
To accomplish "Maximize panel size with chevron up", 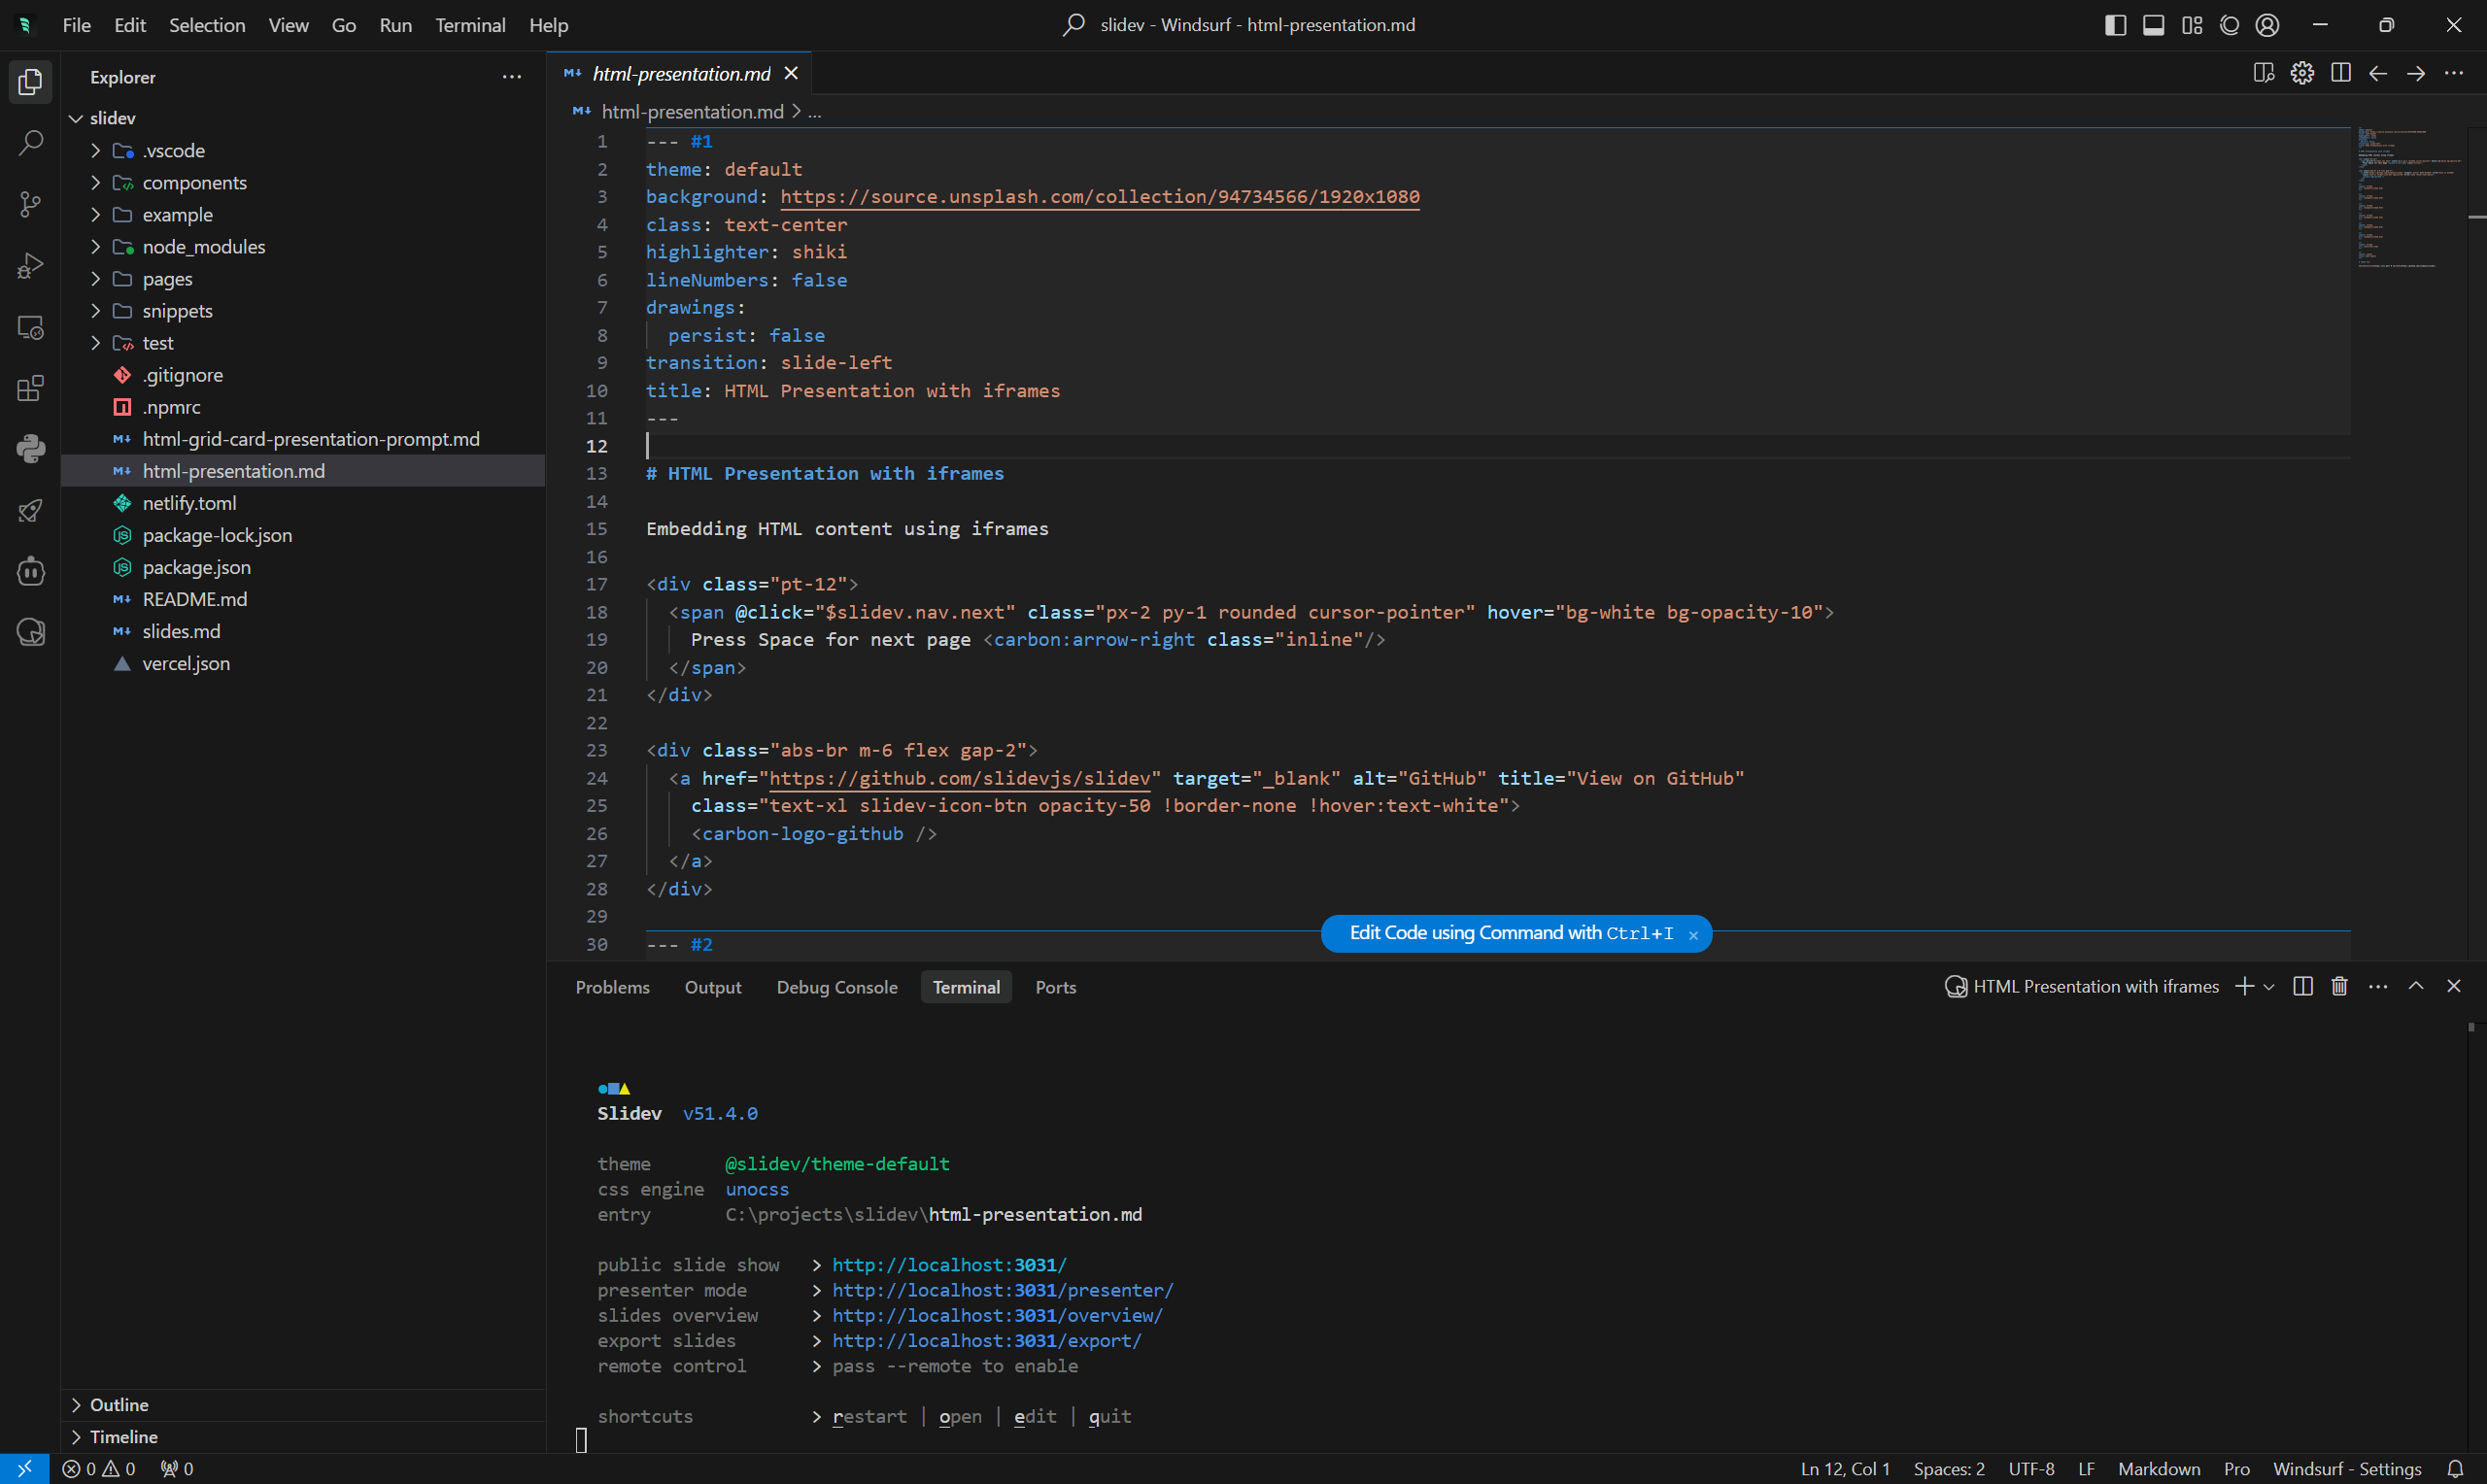I will click(x=2416, y=986).
